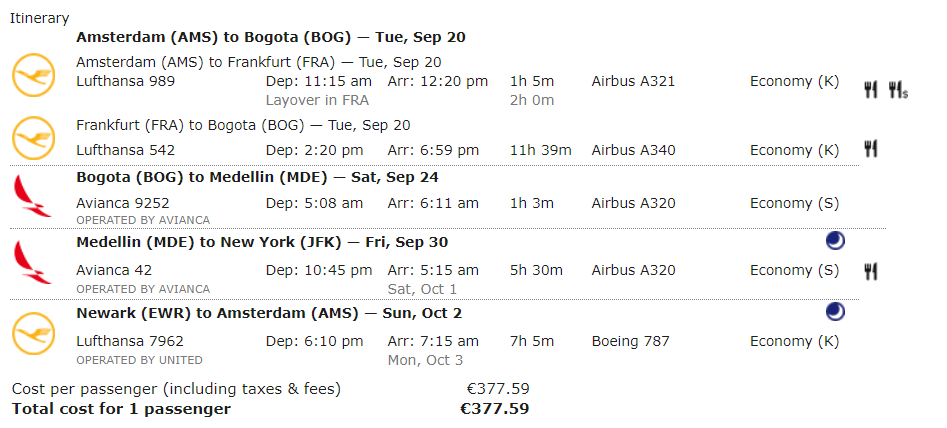The image size is (947, 428).
Task: Select the Bogota to Medellin heading
Action: [257, 177]
